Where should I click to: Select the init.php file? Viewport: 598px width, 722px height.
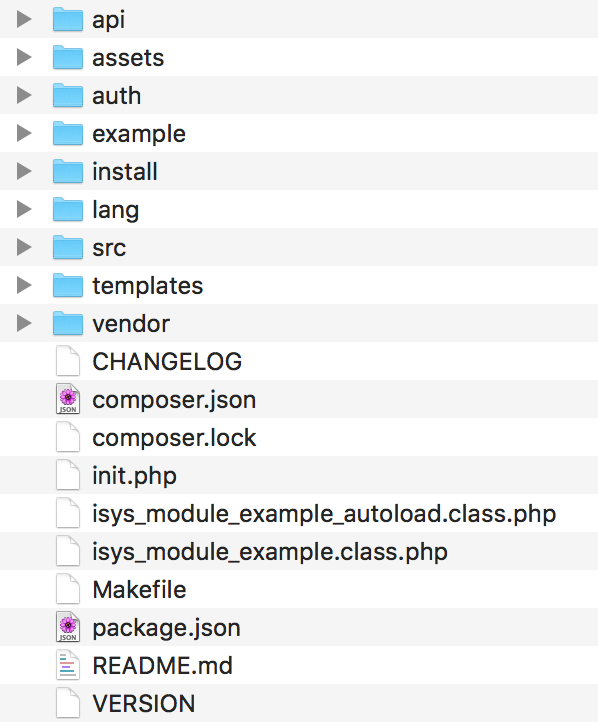point(299,475)
